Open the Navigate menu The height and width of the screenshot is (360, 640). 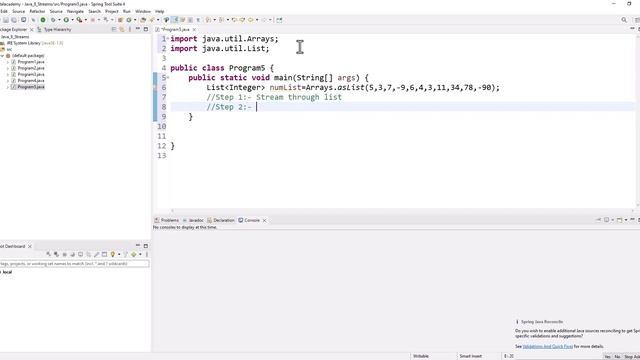[x=75, y=11]
